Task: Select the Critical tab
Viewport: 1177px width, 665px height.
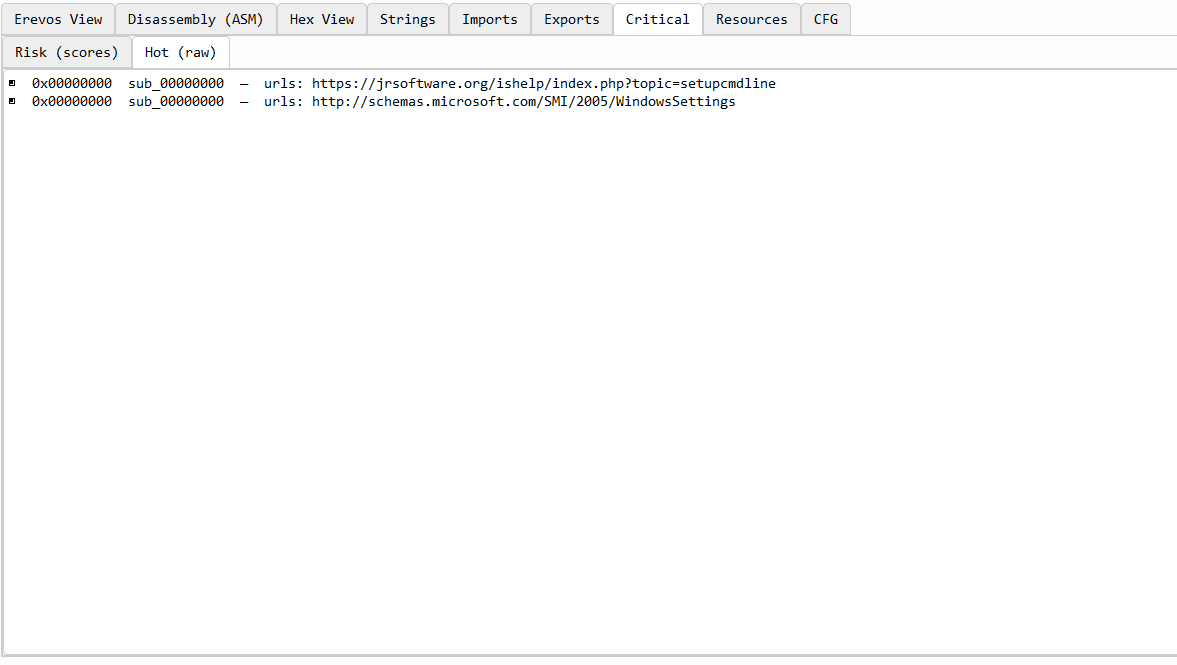Action: tap(658, 19)
